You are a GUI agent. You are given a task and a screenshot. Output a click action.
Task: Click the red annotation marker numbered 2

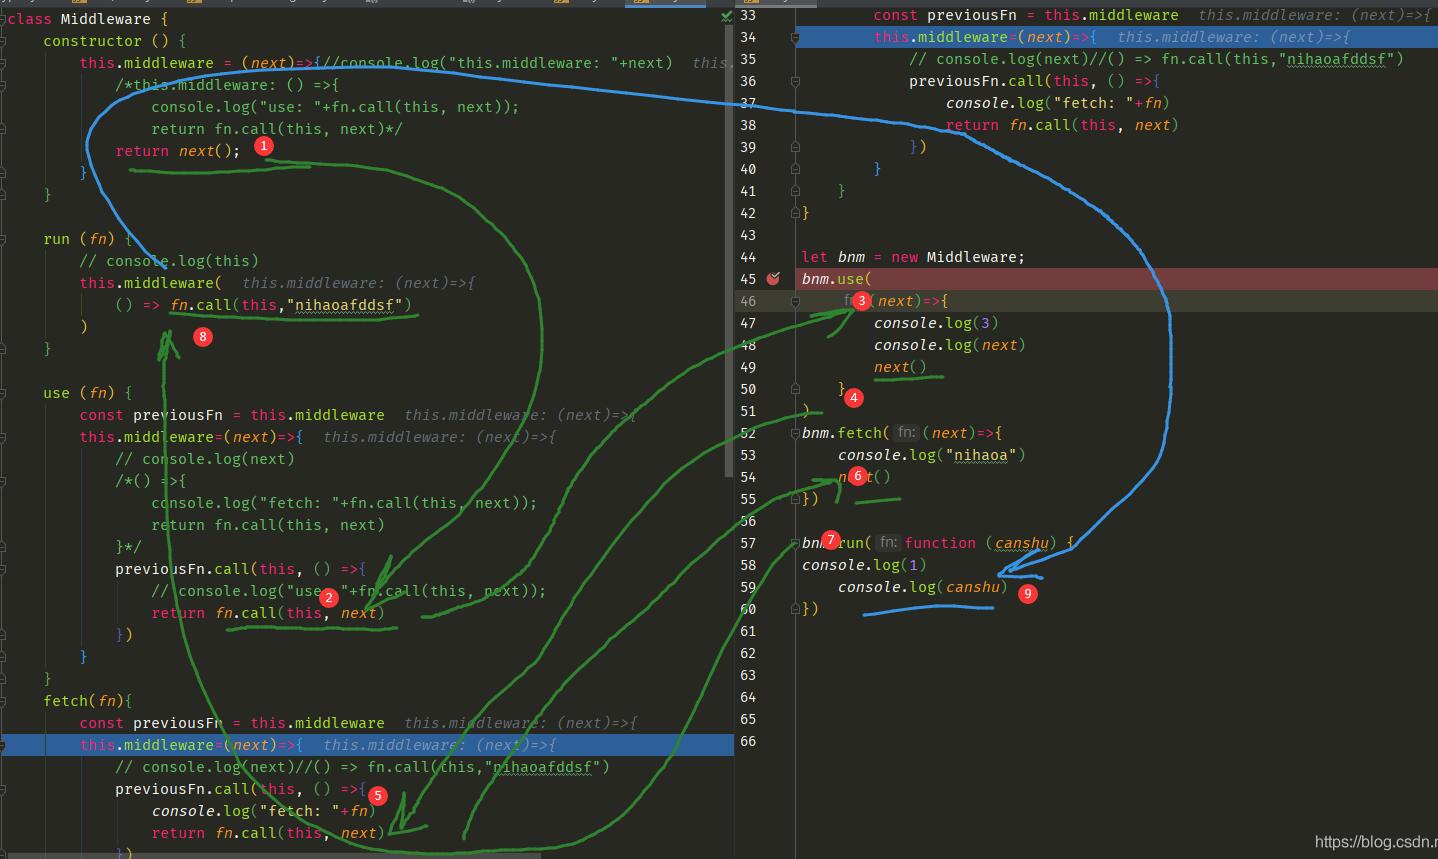329,598
